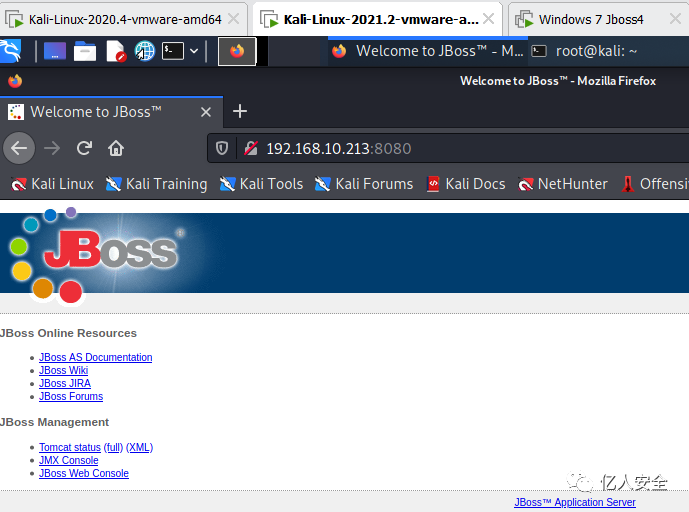
Task: Open the file manager from Kali panel
Action: pyautogui.click(x=85, y=51)
